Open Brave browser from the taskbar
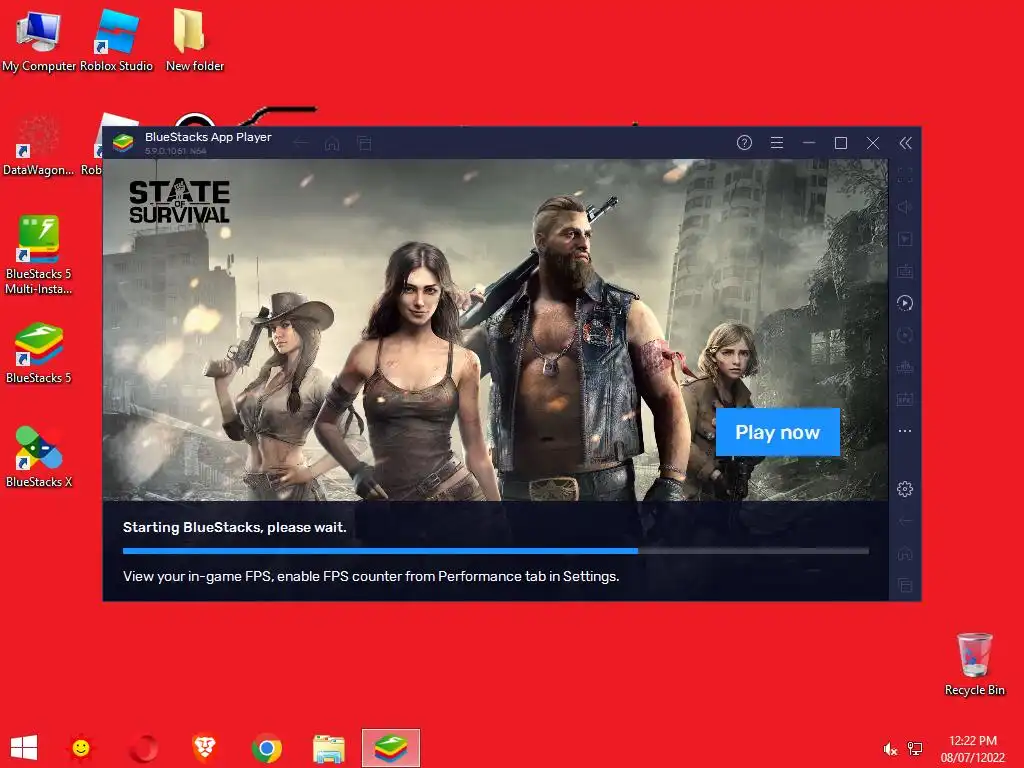The image size is (1024, 768). point(204,748)
